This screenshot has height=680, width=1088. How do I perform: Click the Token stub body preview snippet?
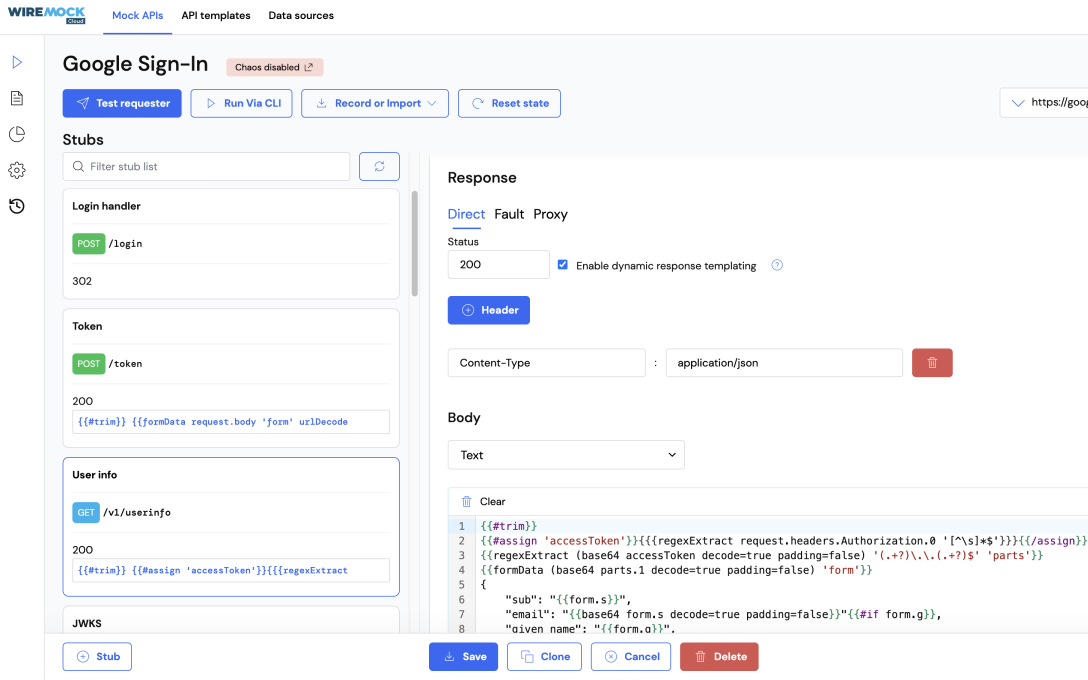pyautogui.click(x=231, y=422)
